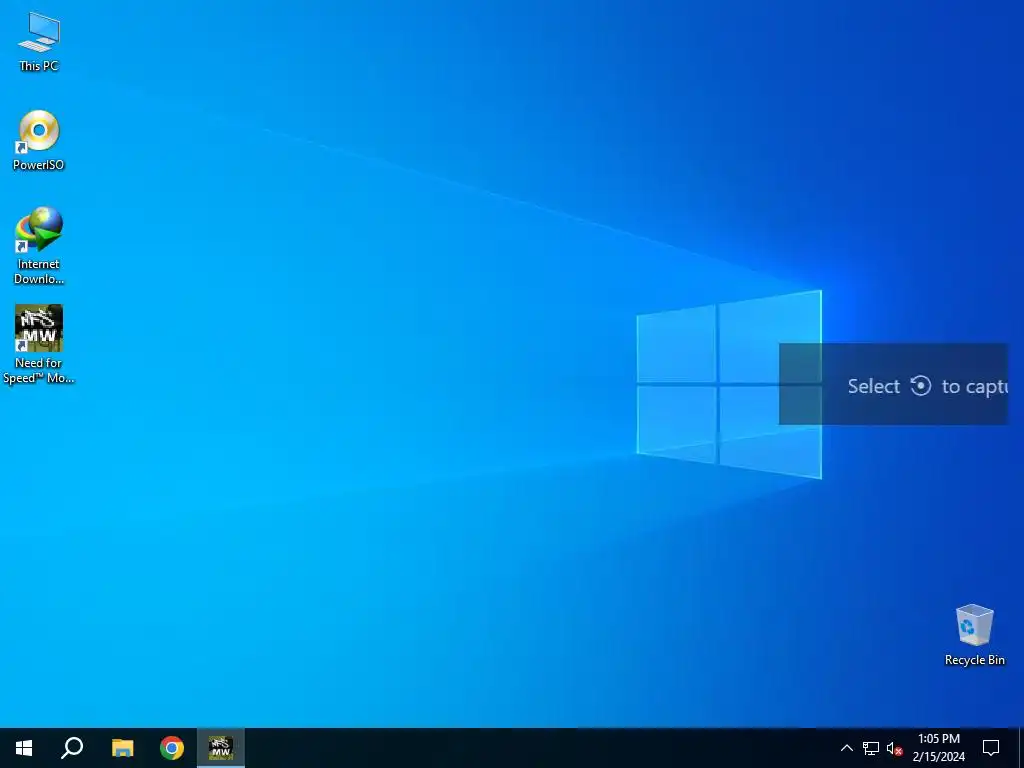Viewport: 1024px width, 768px height.
Task: Show hidden system tray icons
Action: click(846, 748)
